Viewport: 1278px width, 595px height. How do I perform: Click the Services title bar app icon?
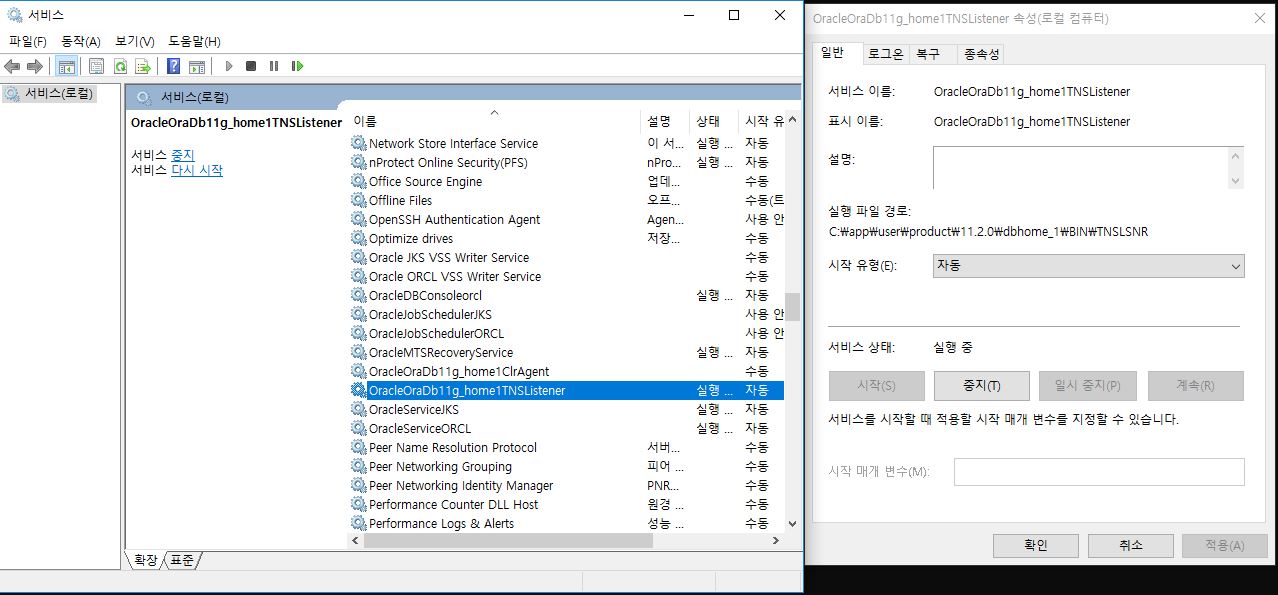15,15
